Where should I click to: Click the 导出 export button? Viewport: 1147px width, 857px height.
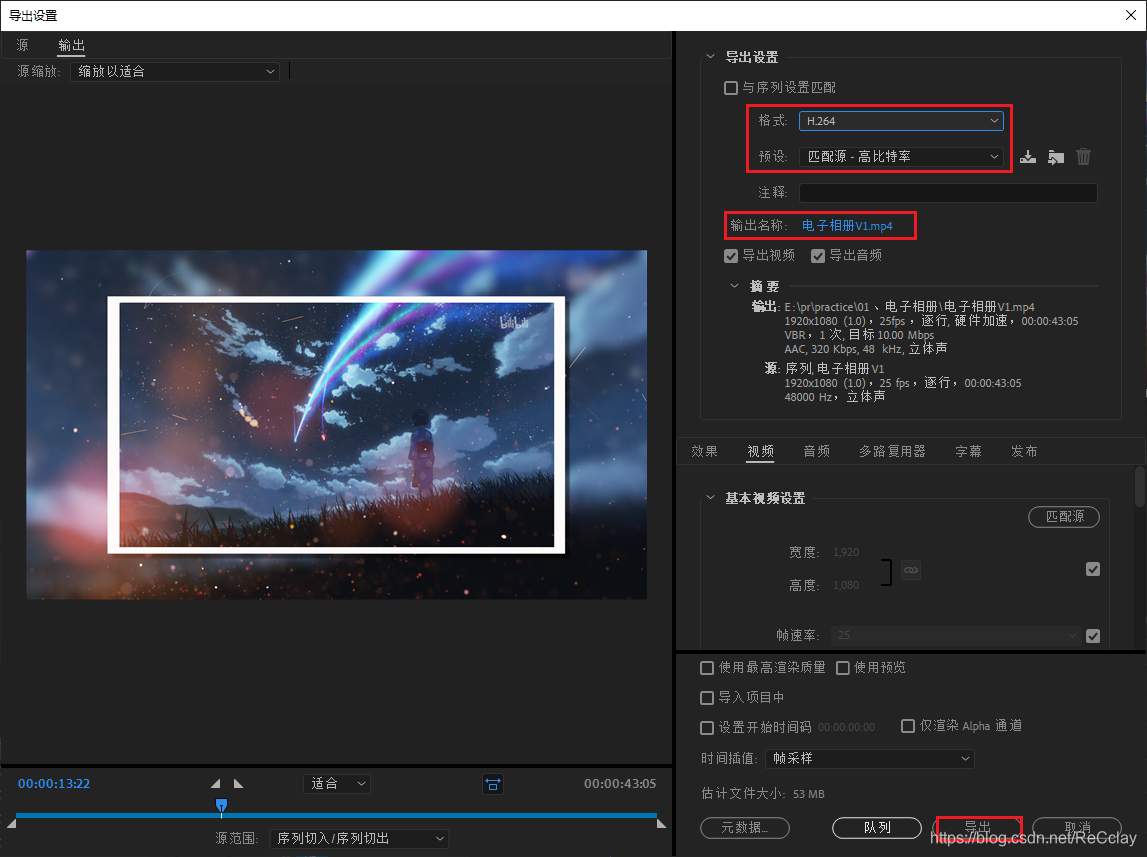pyautogui.click(x=978, y=828)
